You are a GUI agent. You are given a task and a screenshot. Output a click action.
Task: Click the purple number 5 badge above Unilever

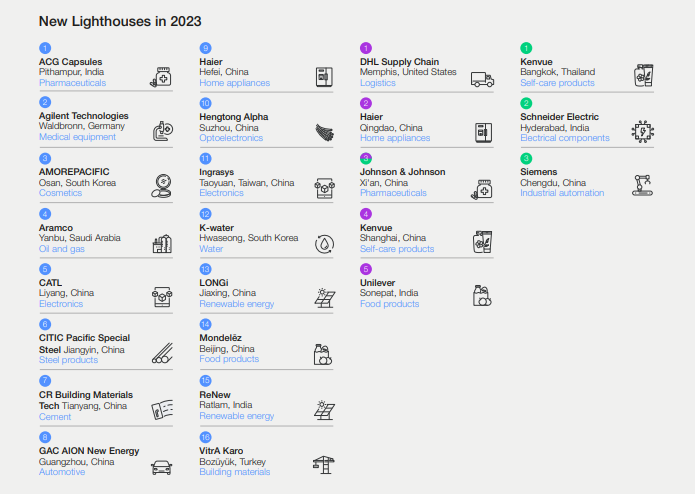(366, 269)
